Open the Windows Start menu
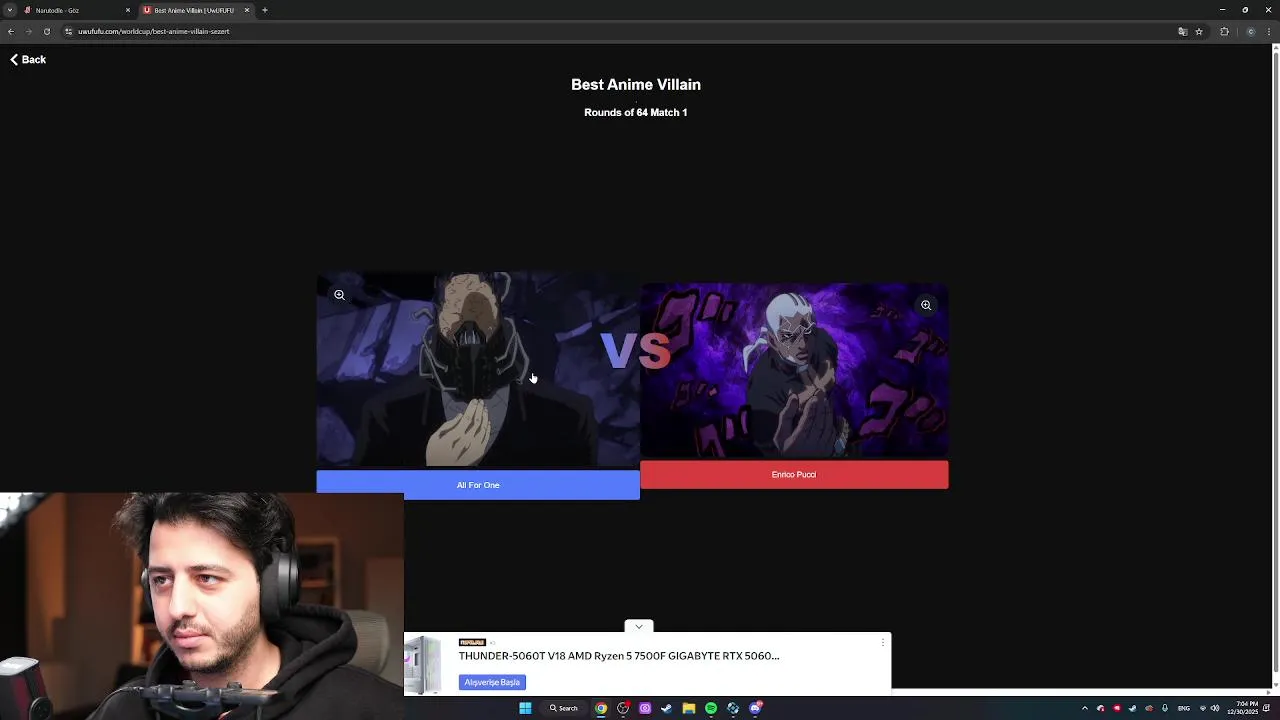 [525, 708]
